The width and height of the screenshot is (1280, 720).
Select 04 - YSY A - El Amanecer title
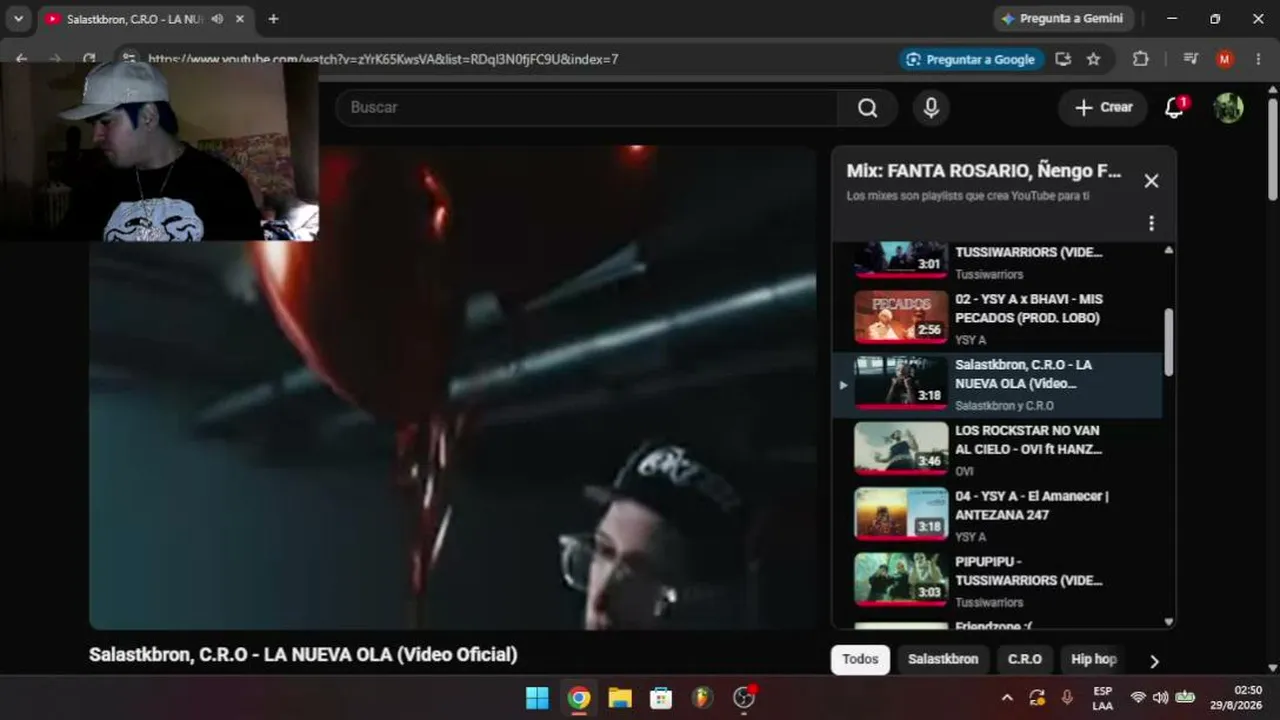tap(1032, 505)
